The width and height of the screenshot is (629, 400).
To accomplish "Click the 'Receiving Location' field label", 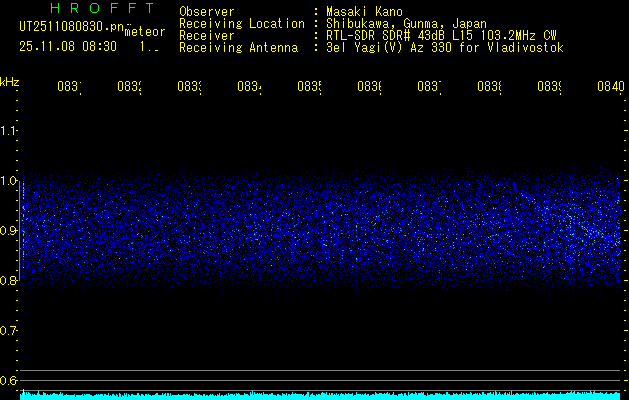I will [x=241, y=24].
